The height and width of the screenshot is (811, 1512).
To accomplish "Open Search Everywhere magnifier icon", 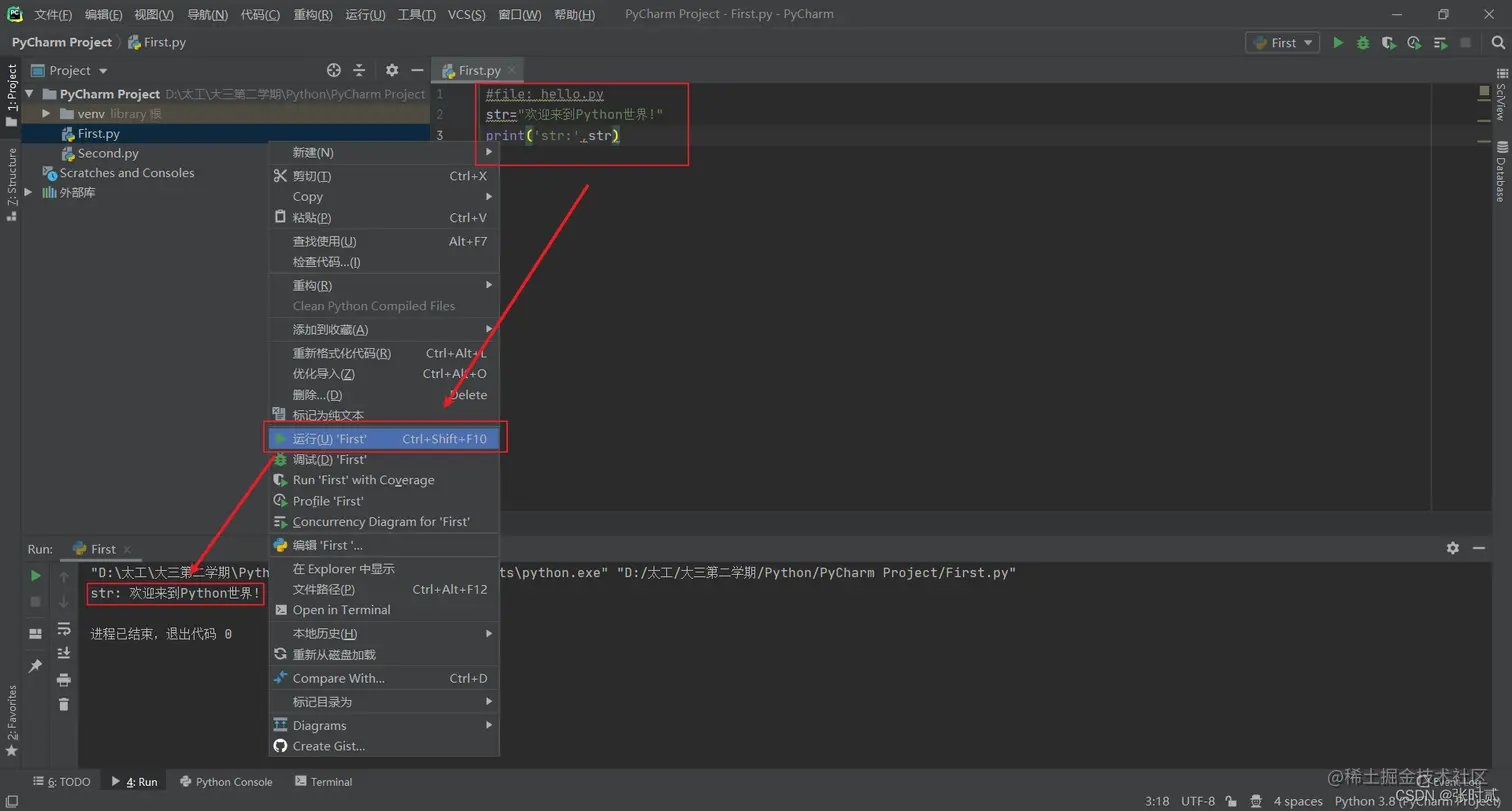I will pos(1497,43).
